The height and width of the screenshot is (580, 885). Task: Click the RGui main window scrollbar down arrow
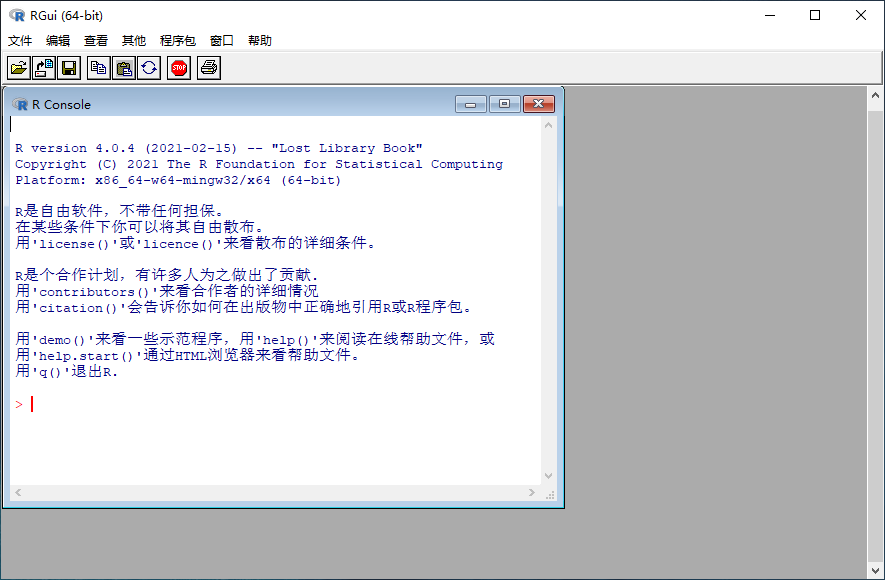click(875, 571)
